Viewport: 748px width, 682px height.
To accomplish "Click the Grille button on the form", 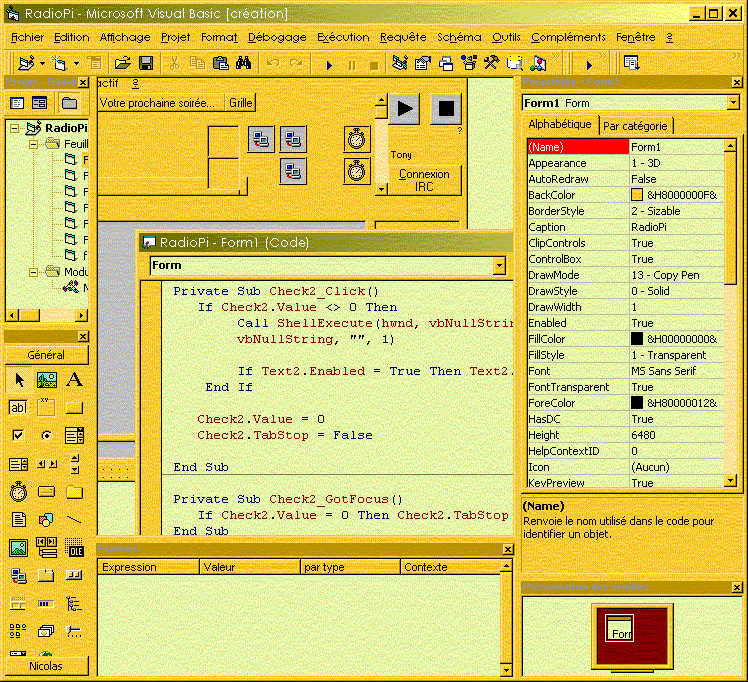I will coord(241,103).
